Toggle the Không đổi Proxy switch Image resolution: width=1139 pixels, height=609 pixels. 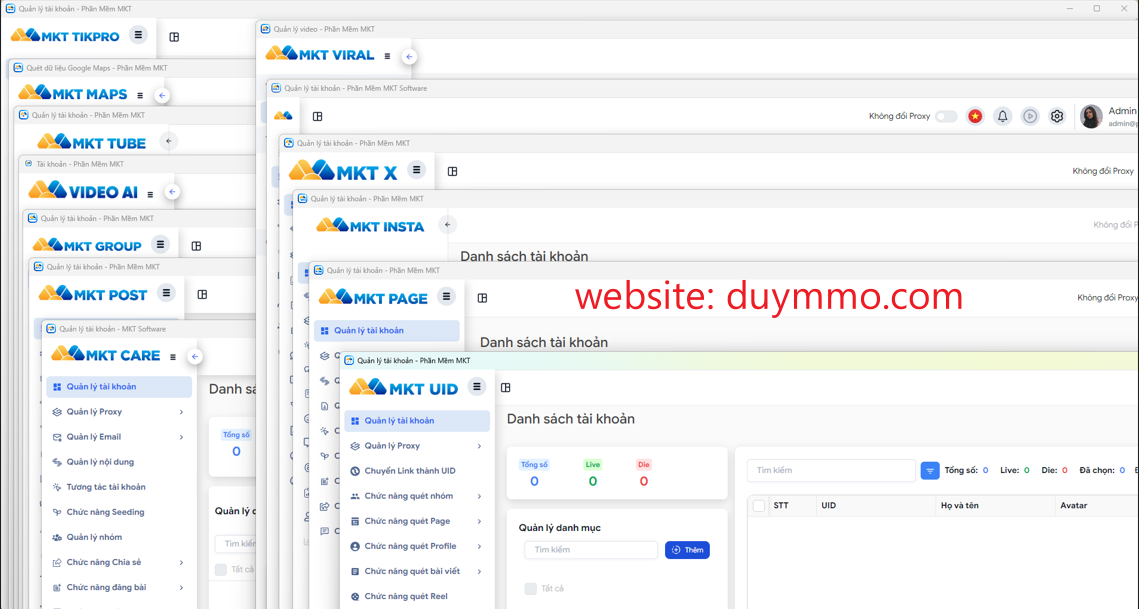[x=946, y=116]
